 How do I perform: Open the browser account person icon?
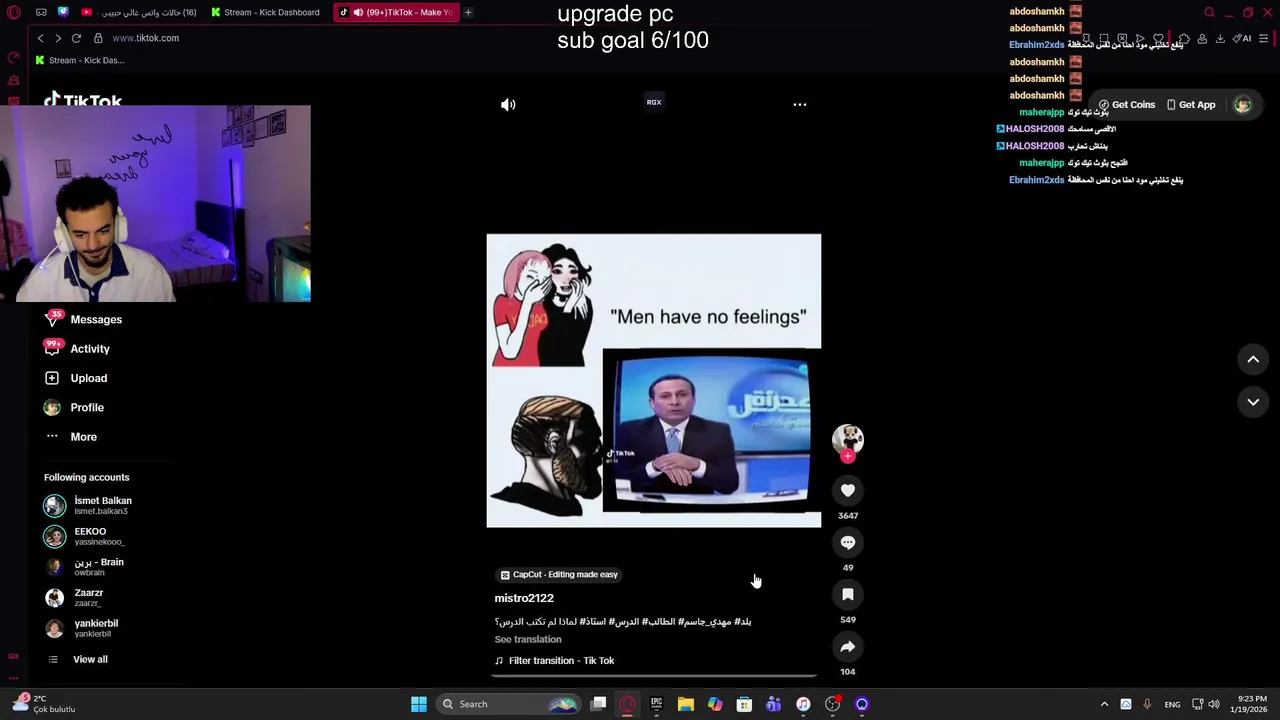click(1202, 38)
